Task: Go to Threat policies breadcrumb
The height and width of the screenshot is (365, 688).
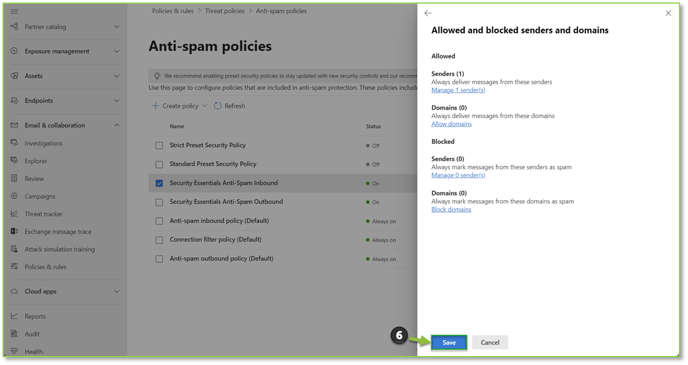Action: pos(225,11)
